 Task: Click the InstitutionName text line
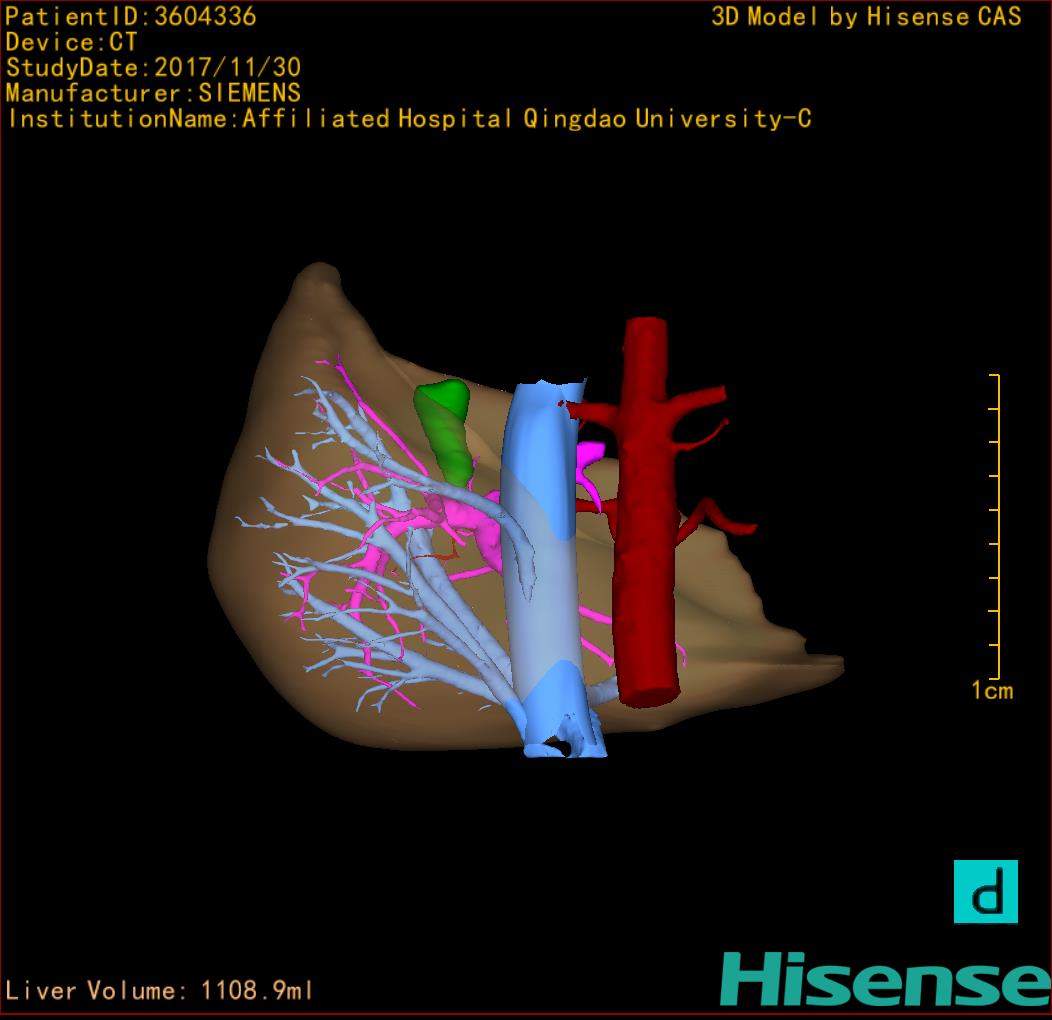click(408, 119)
